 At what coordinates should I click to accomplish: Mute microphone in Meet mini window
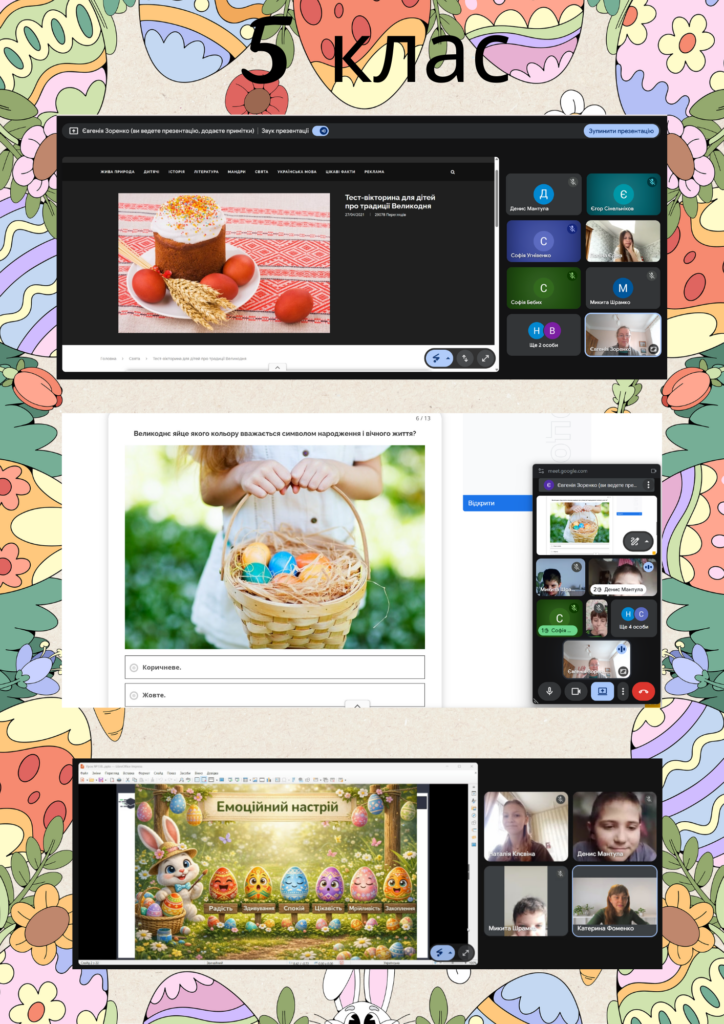549,690
